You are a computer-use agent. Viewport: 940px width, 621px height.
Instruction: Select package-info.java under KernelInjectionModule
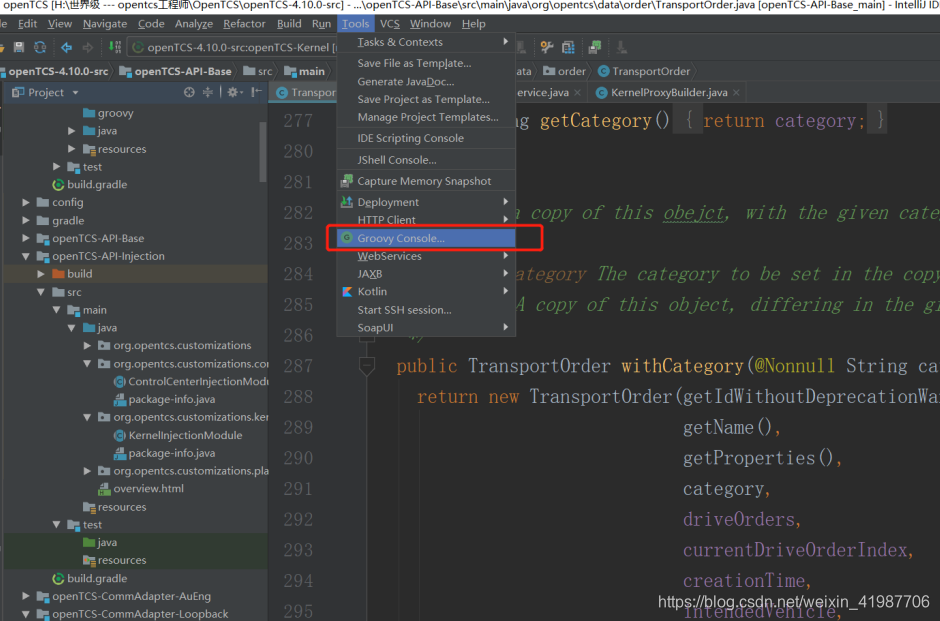click(x=165, y=453)
